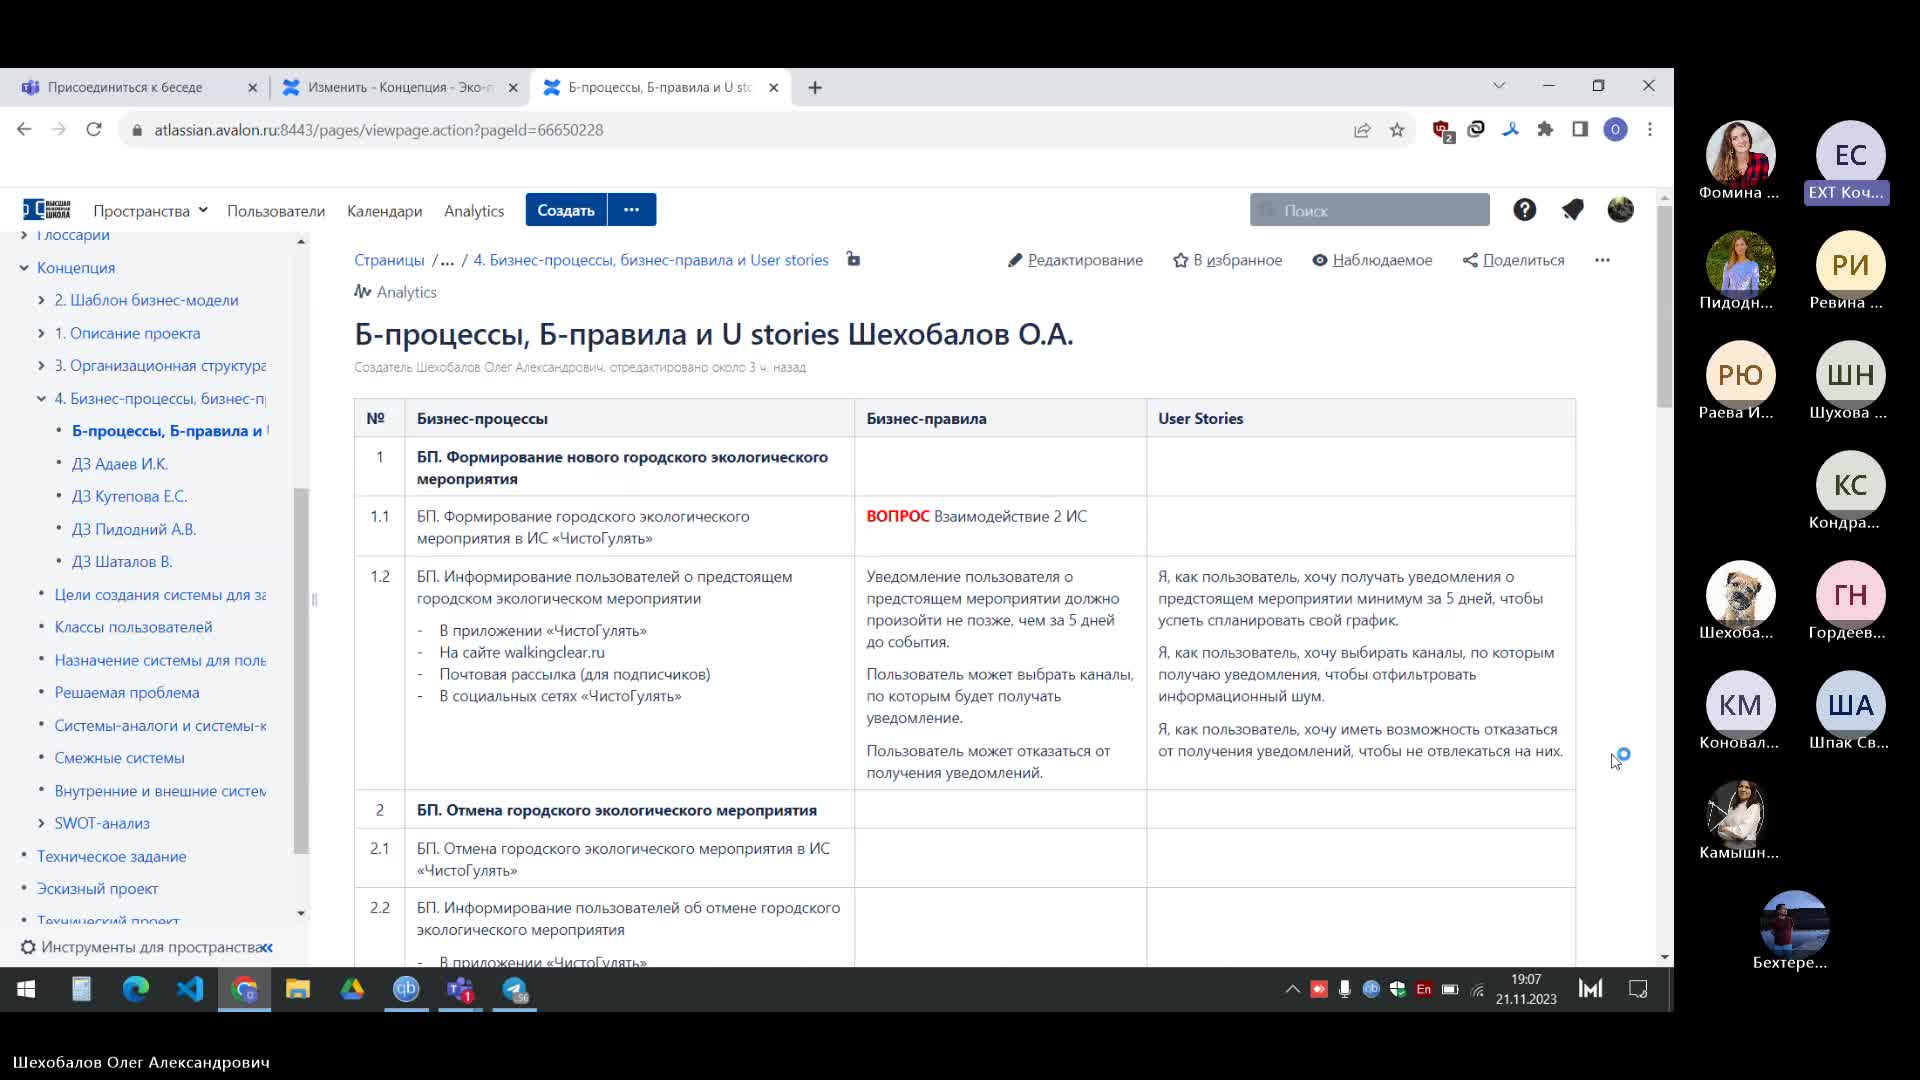Open Chrome tab search dropdown arrow
This screenshot has width=1920, height=1080.
pyautogui.click(x=1499, y=86)
